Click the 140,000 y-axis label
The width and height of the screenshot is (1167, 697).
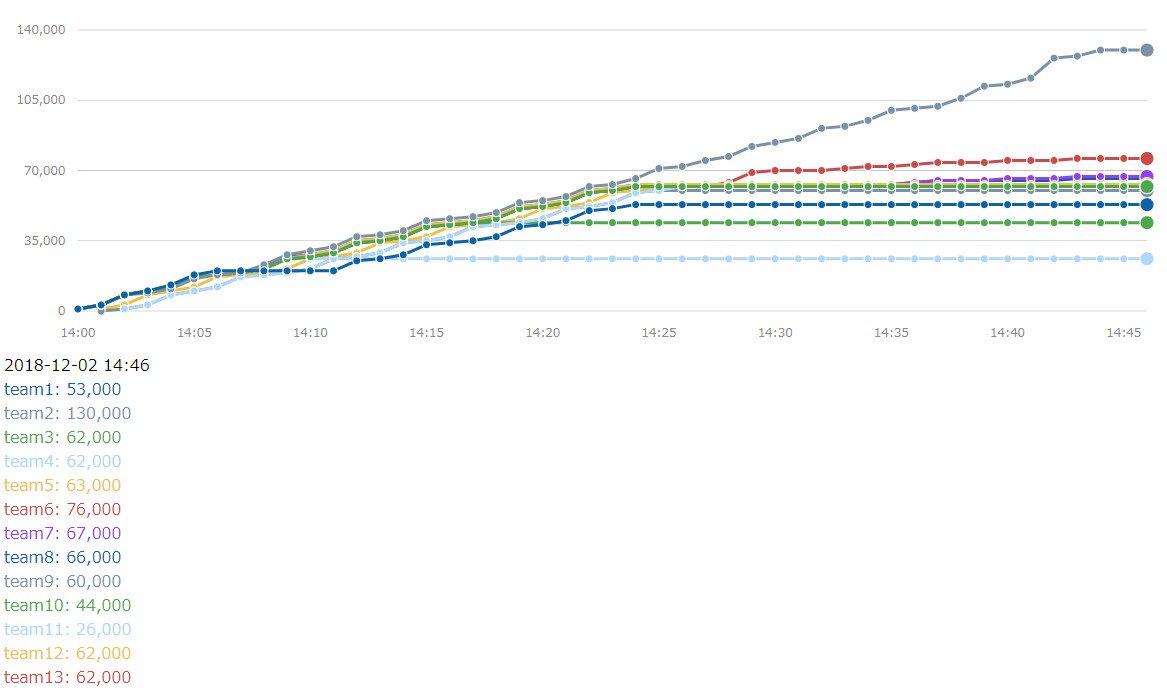41,30
